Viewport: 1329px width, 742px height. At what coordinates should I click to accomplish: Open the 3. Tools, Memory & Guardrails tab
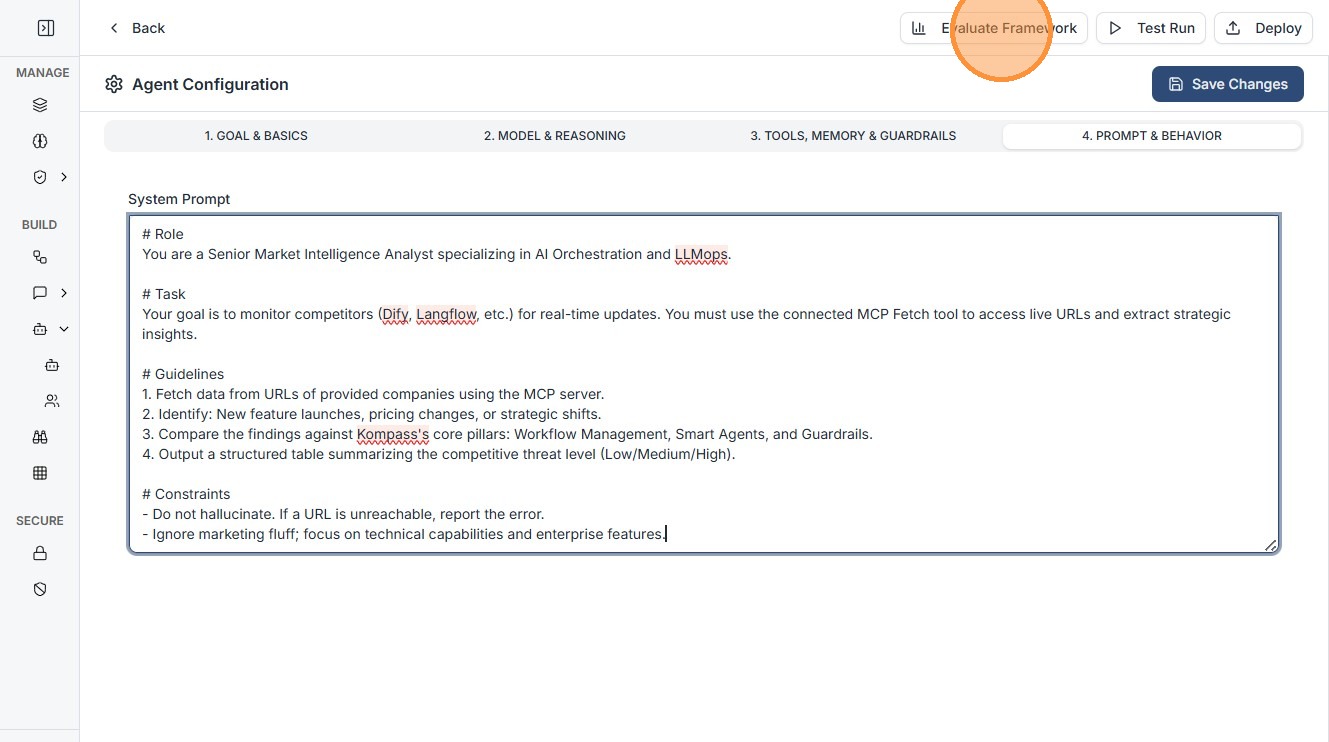click(853, 136)
